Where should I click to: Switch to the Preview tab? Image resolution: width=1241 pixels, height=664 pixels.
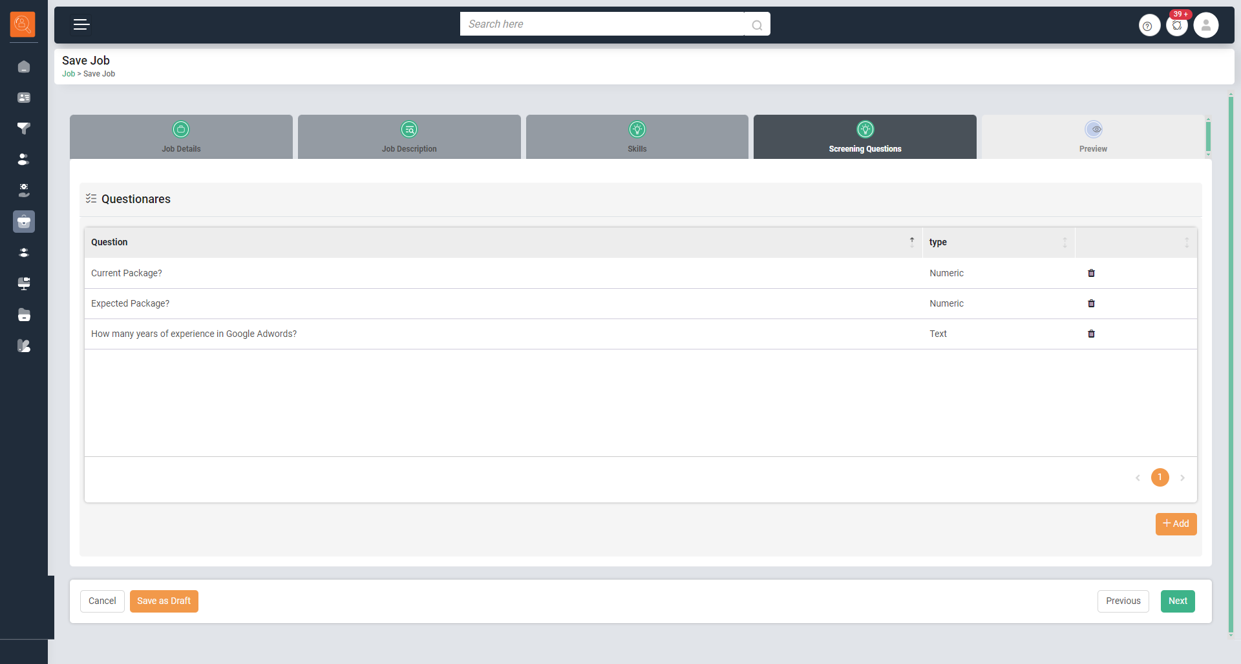pyautogui.click(x=1093, y=137)
